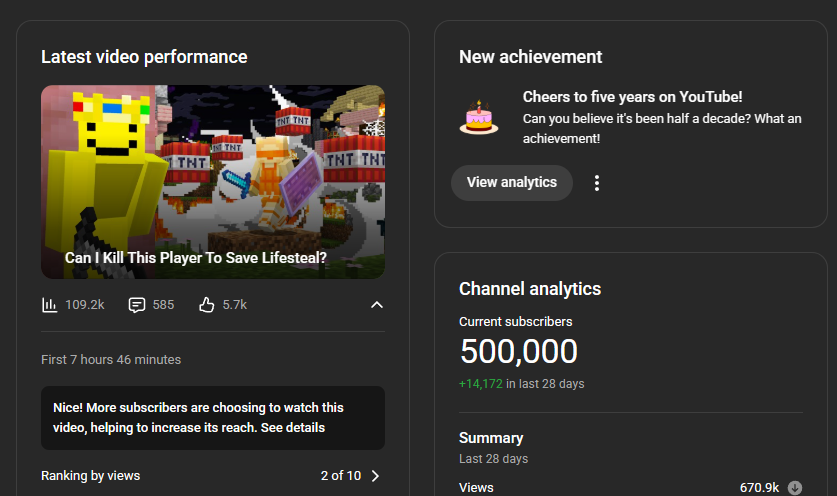Click the Summary section label
Screen dimensions: 837x496
tap(491, 438)
